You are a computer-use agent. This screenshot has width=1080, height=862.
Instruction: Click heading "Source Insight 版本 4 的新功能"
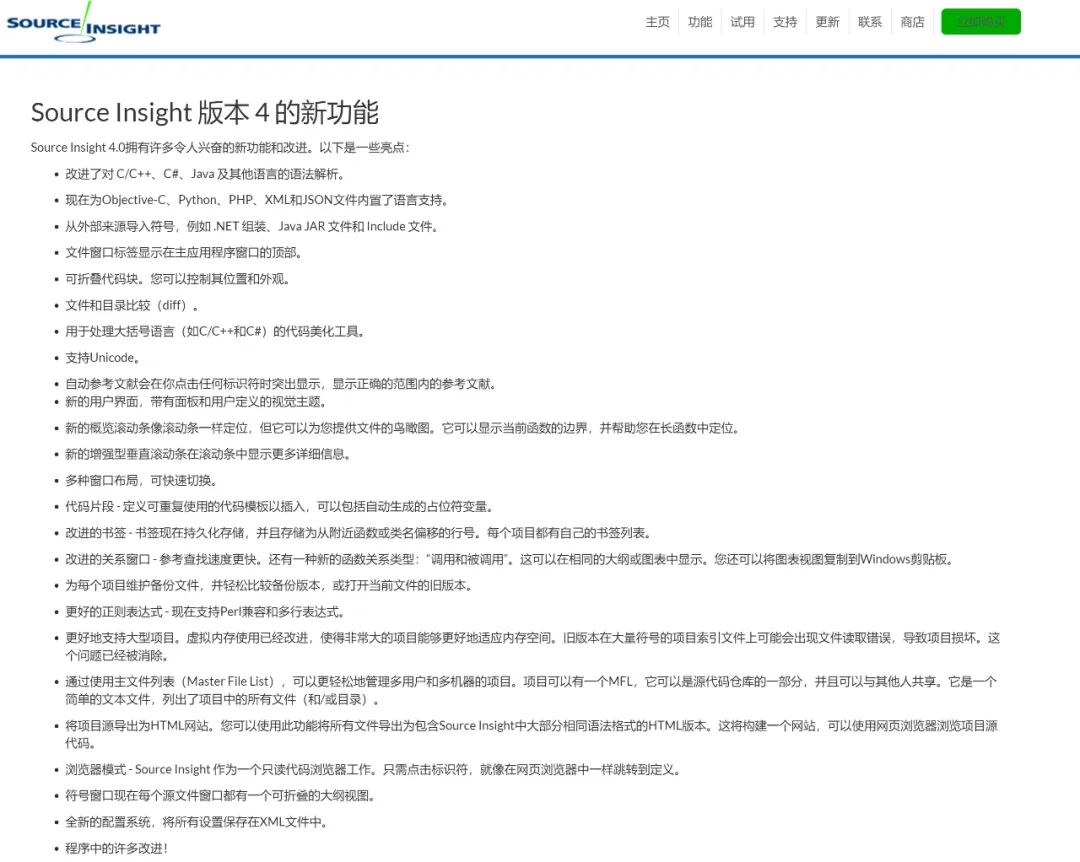205,112
